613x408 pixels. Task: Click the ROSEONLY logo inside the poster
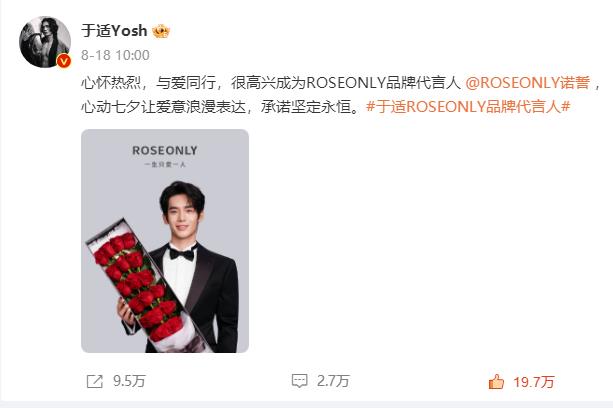[165, 150]
